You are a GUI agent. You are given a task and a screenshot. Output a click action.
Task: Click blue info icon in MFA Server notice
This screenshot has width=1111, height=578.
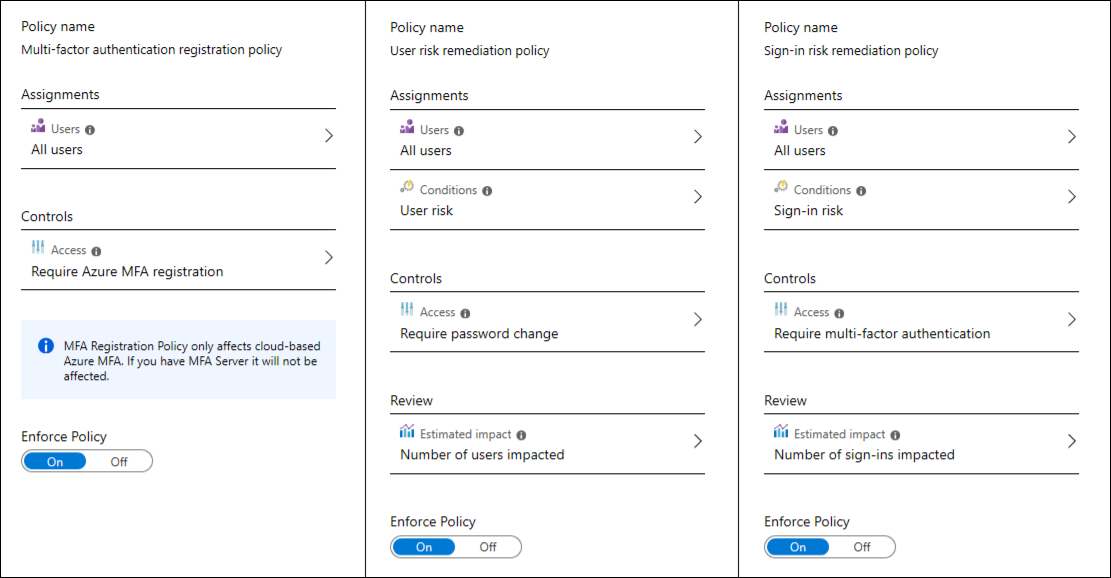46,346
